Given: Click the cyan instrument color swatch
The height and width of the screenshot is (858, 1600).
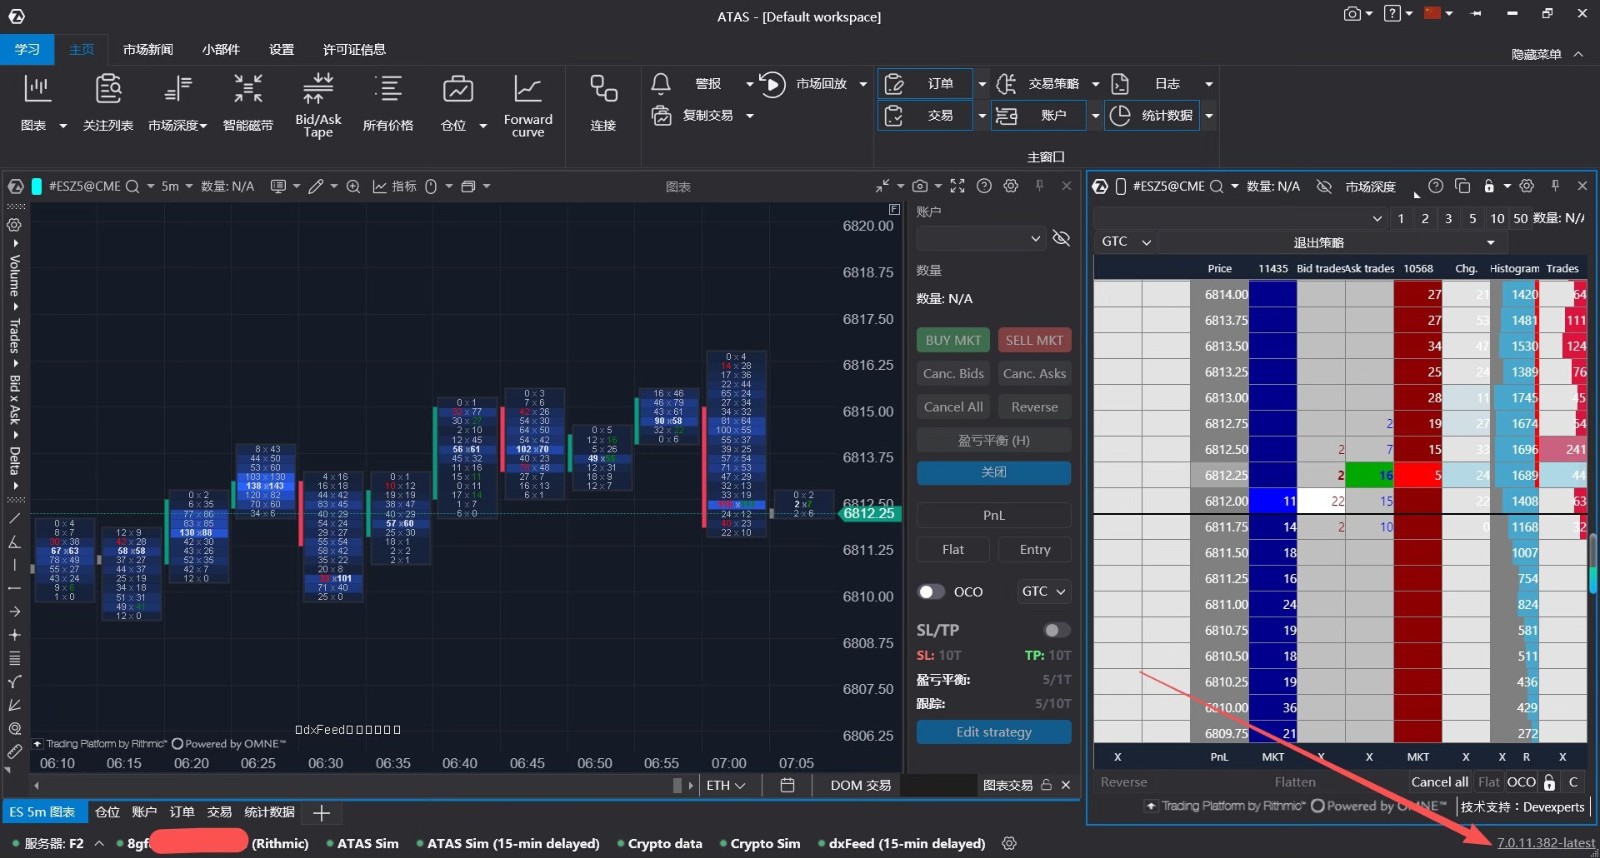Looking at the screenshot, I should coord(37,186).
